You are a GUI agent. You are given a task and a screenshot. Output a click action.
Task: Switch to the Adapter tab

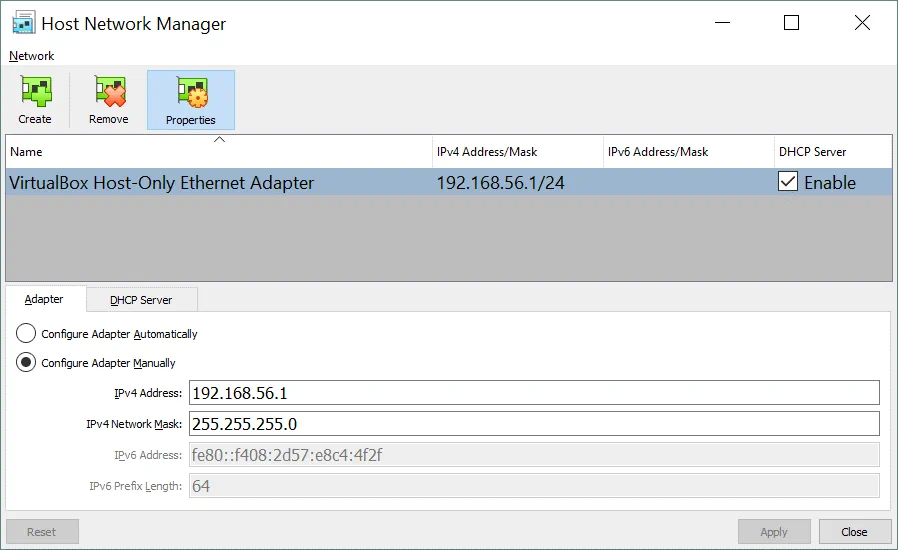pyautogui.click(x=44, y=299)
